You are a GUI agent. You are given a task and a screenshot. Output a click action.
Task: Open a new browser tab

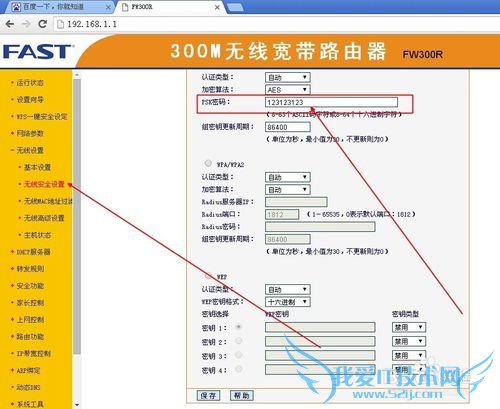(235, 7)
